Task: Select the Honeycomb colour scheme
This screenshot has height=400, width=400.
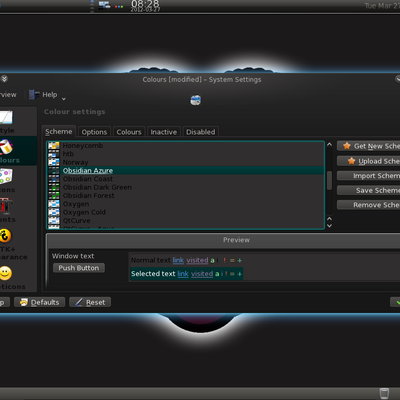Action: point(185,146)
